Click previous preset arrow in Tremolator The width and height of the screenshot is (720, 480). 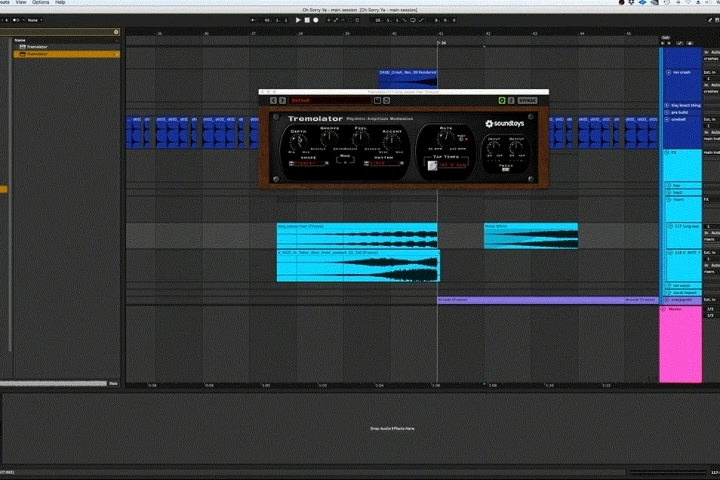tap(274, 101)
